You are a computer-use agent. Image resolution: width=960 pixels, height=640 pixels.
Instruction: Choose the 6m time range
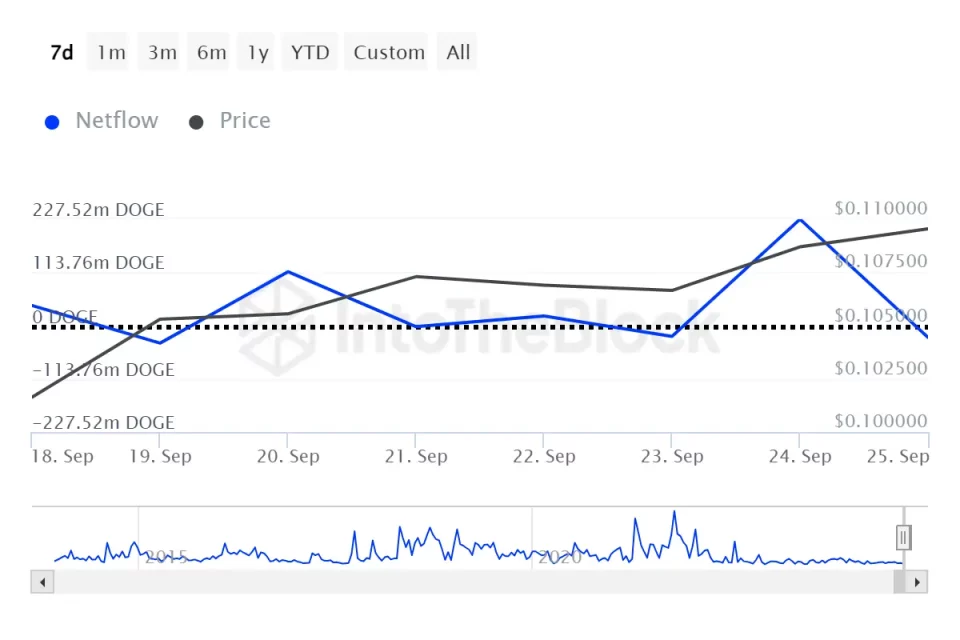[211, 53]
